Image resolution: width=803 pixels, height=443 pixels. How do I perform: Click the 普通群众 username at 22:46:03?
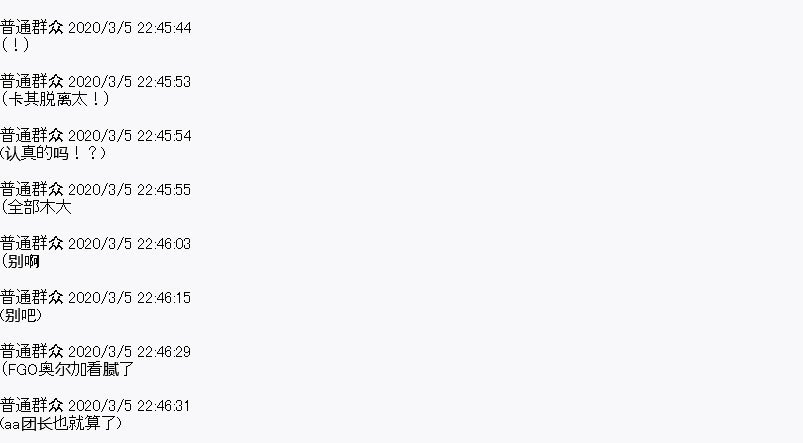coord(32,244)
